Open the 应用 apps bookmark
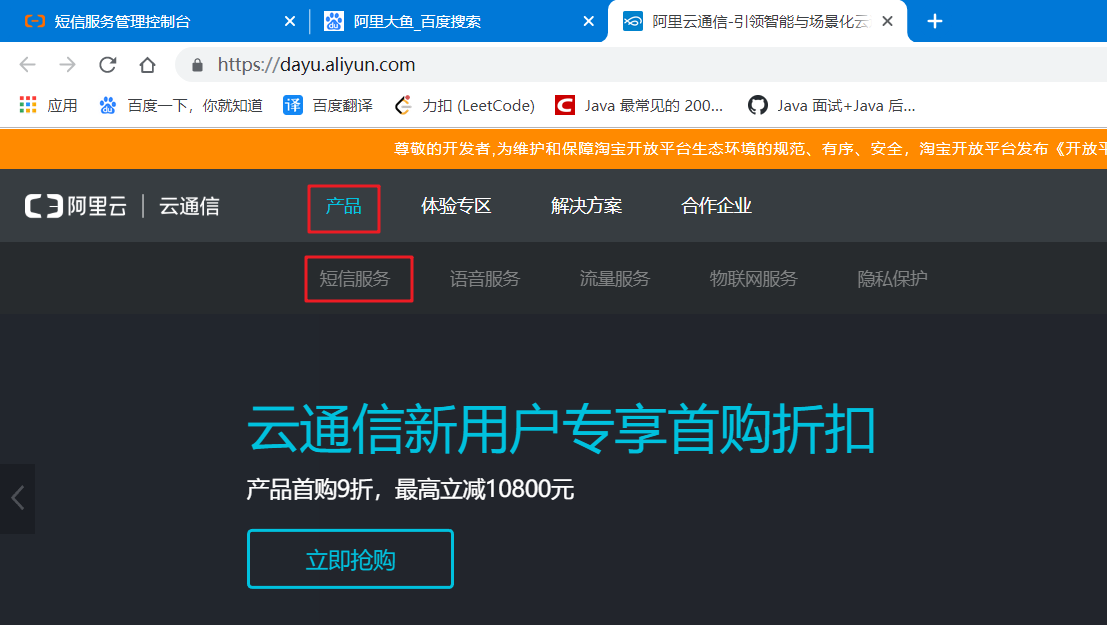Screen dimensions: 1107x625 [x=48, y=105]
